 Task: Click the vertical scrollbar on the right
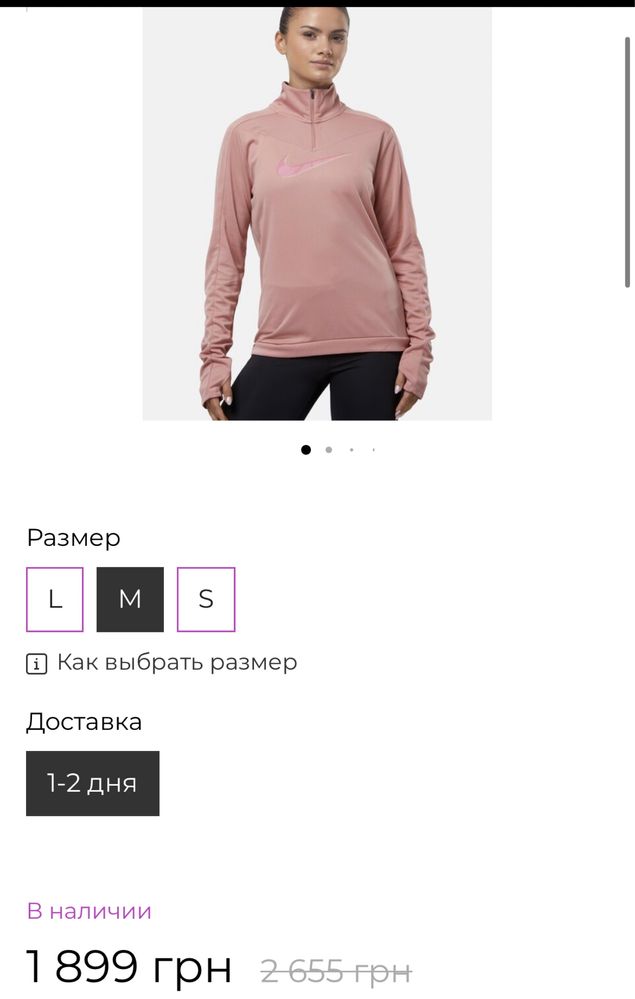627,162
